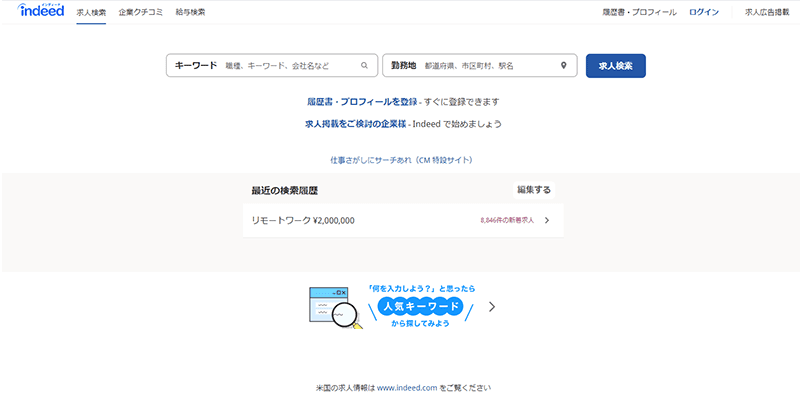Image resolution: width=800 pixels, height=410 pixels.
Task: Click the Indeed logo
Action: (x=41, y=10)
